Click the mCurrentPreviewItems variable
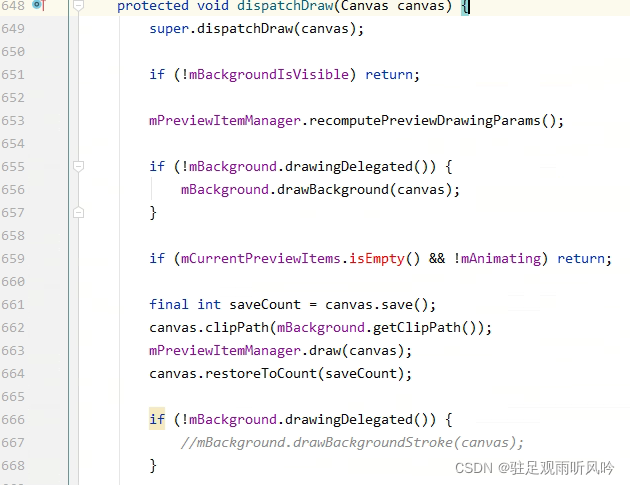 (x=260, y=258)
